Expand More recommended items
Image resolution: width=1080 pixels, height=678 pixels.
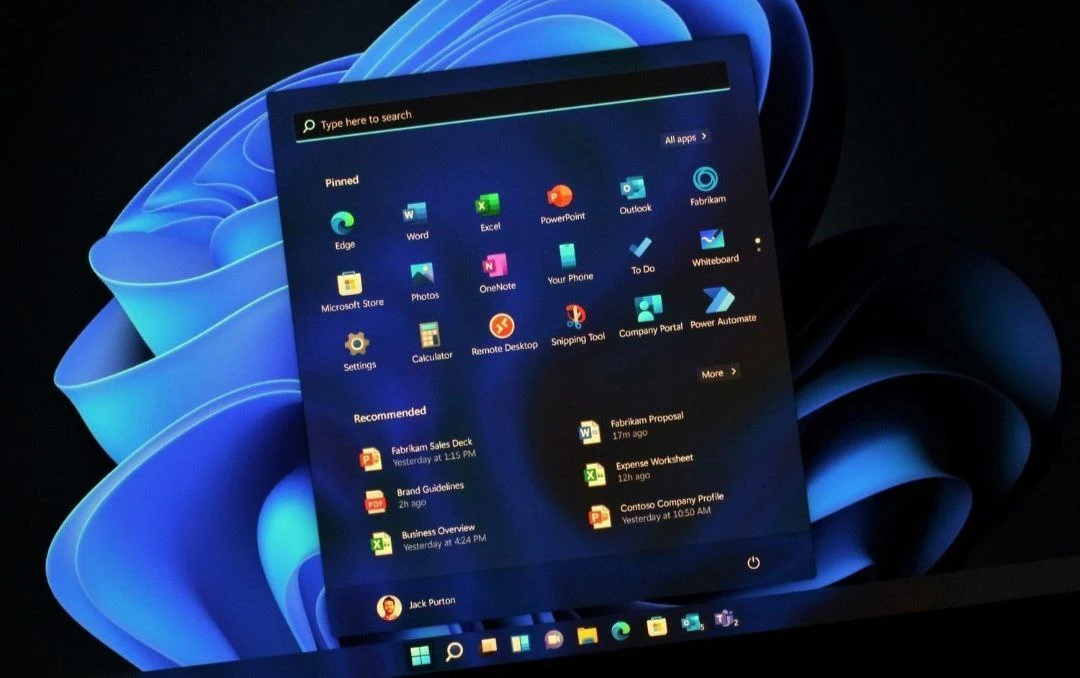pyautogui.click(x=718, y=372)
